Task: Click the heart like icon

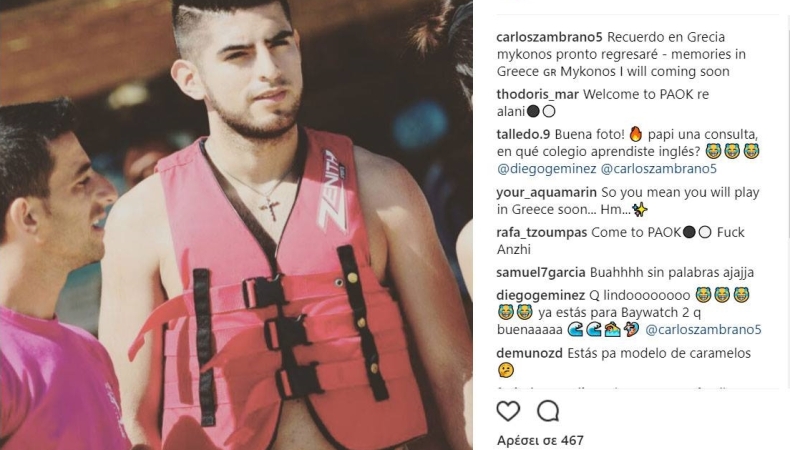Action: [508, 411]
